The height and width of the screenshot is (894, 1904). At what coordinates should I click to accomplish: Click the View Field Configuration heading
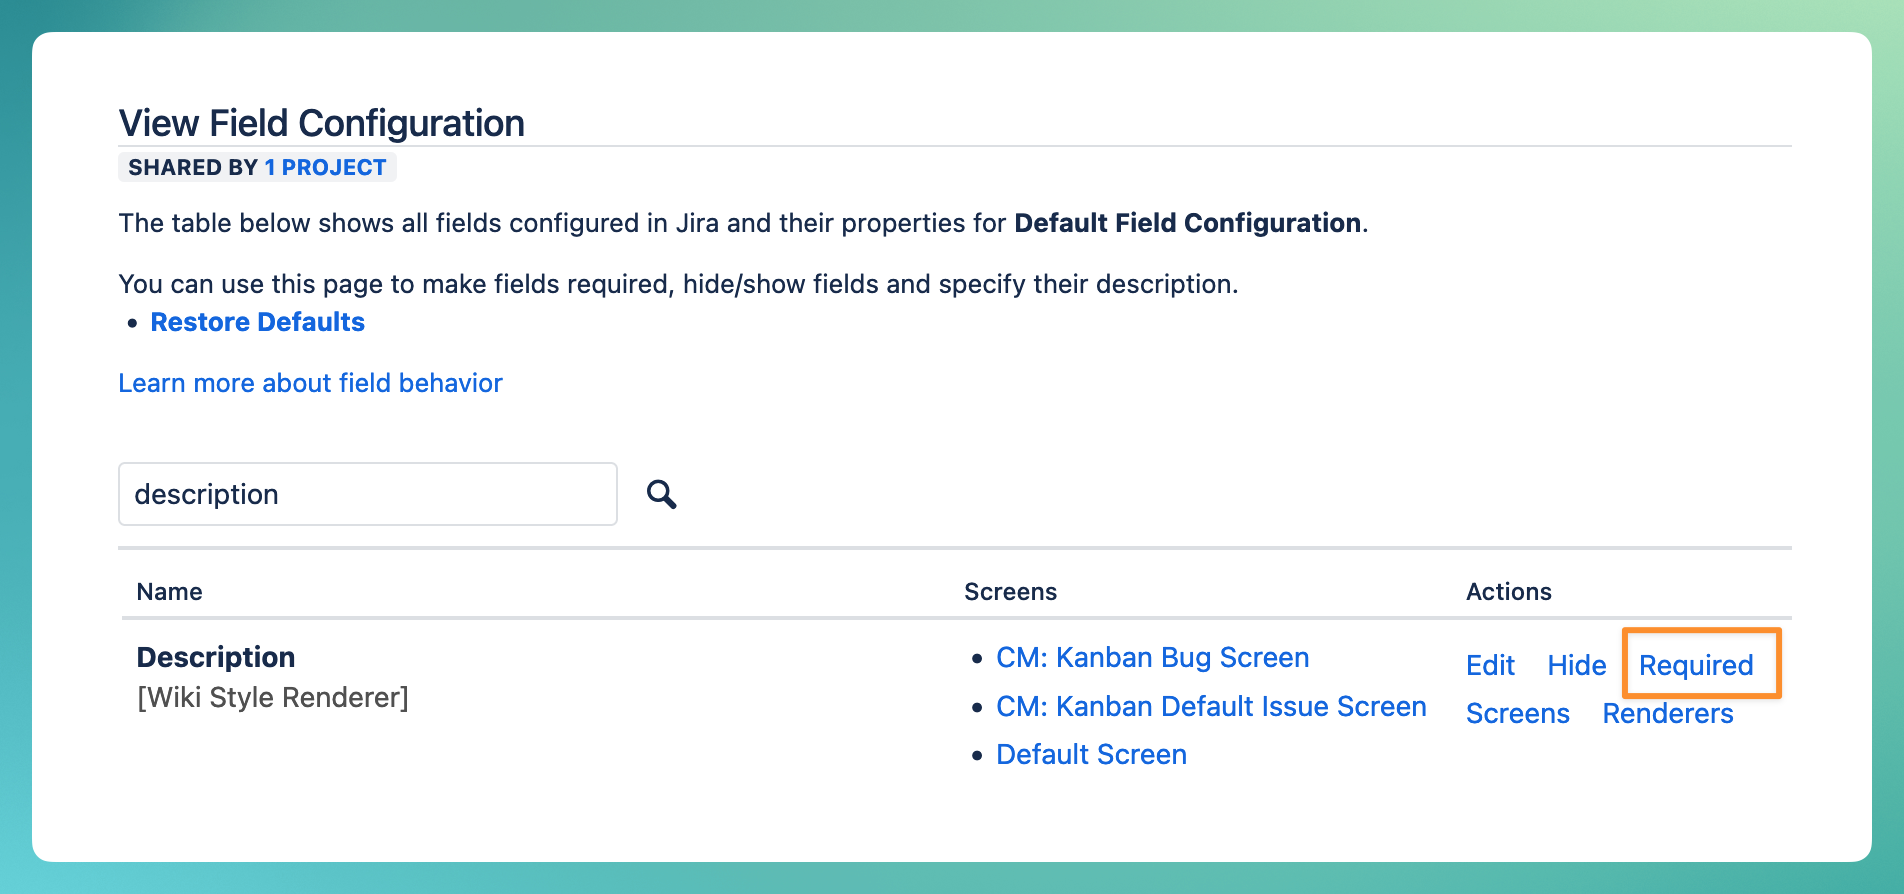(321, 123)
